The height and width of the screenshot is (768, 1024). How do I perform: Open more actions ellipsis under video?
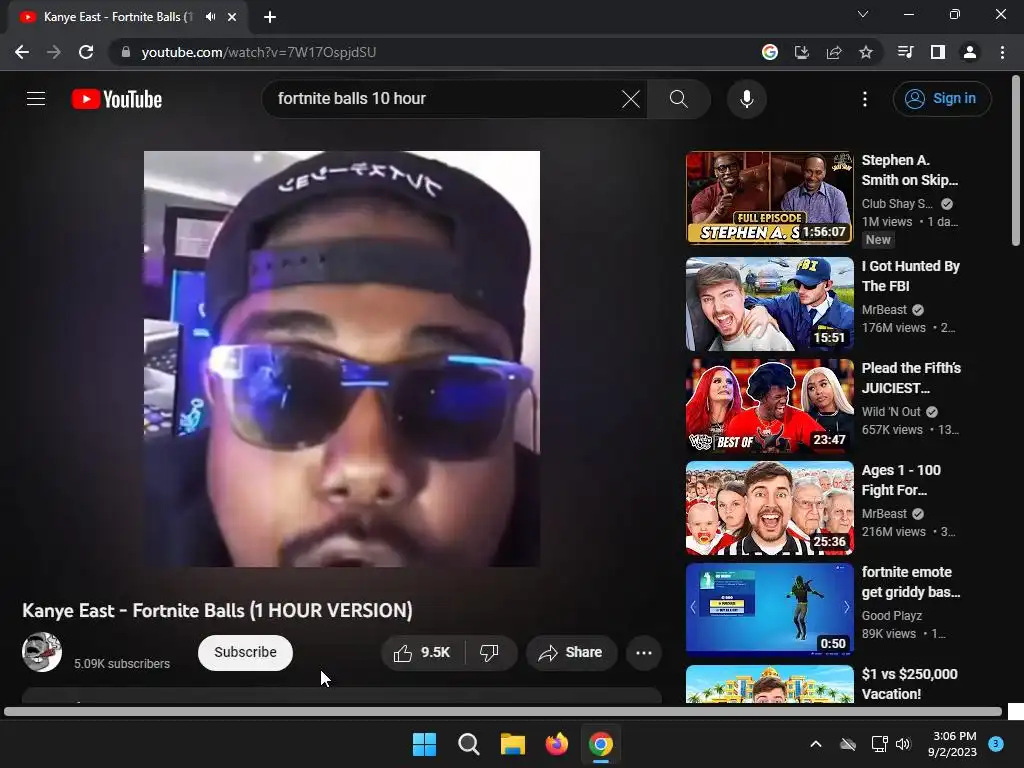(x=644, y=652)
